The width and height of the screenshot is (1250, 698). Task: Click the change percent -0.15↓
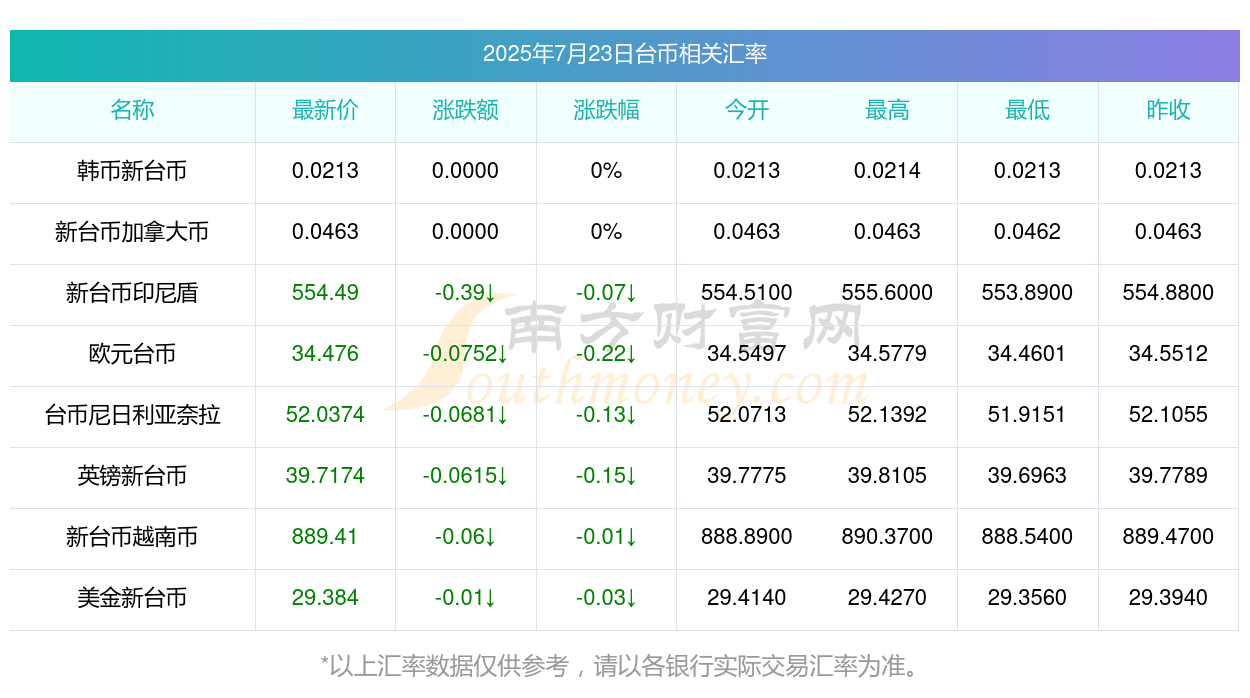pyautogui.click(x=606, y=476)
